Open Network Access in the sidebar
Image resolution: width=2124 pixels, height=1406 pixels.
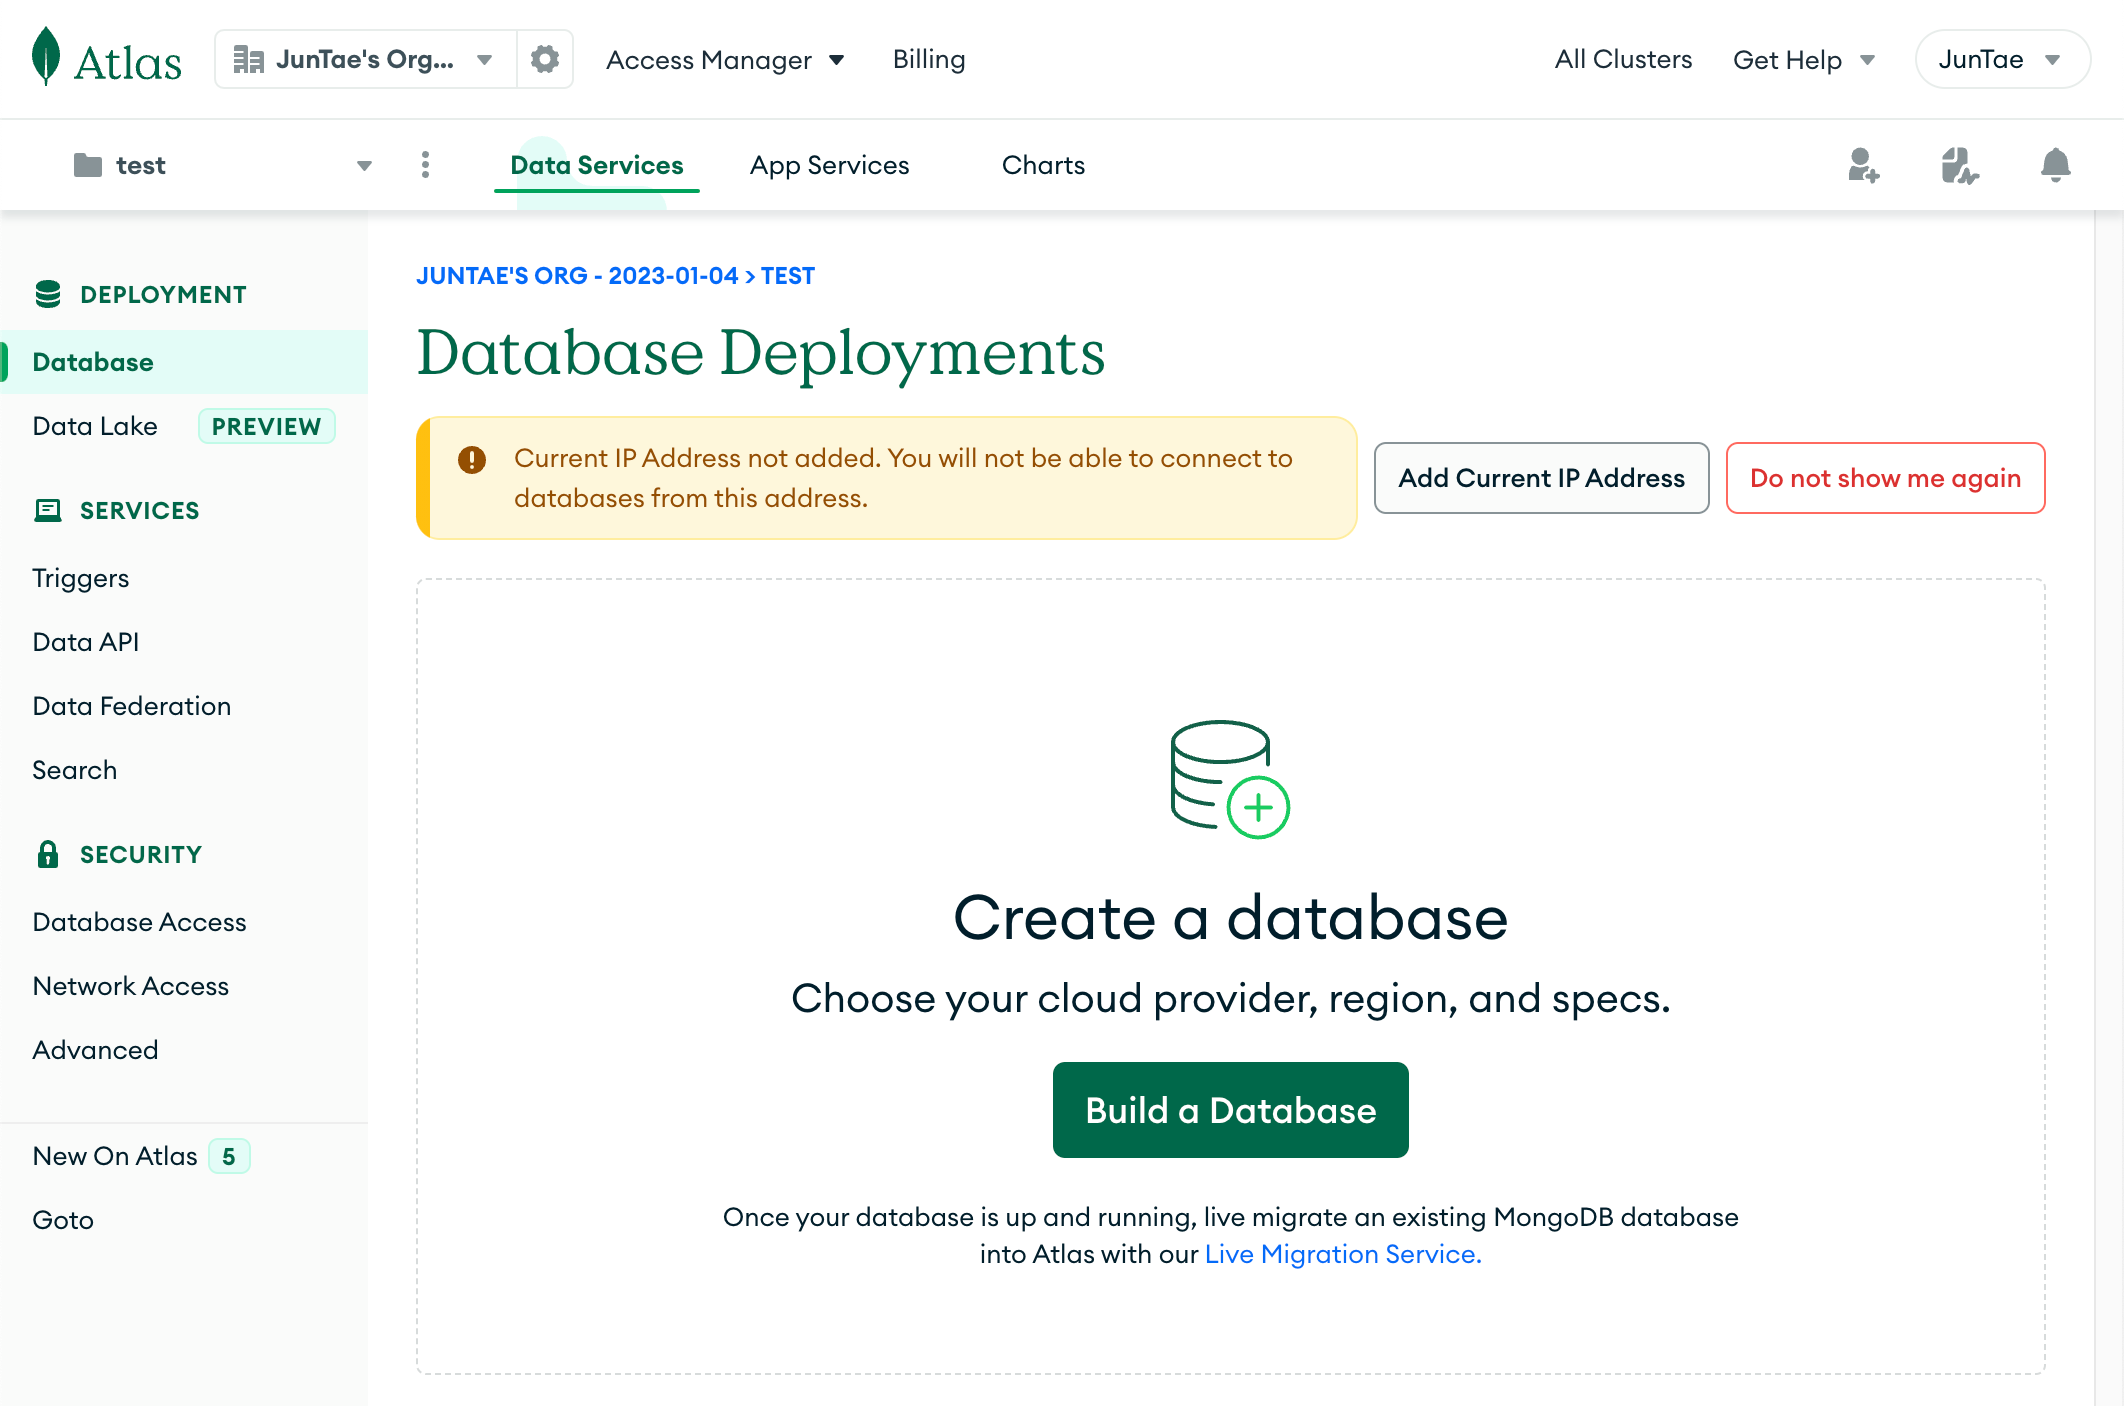[131, 986]
